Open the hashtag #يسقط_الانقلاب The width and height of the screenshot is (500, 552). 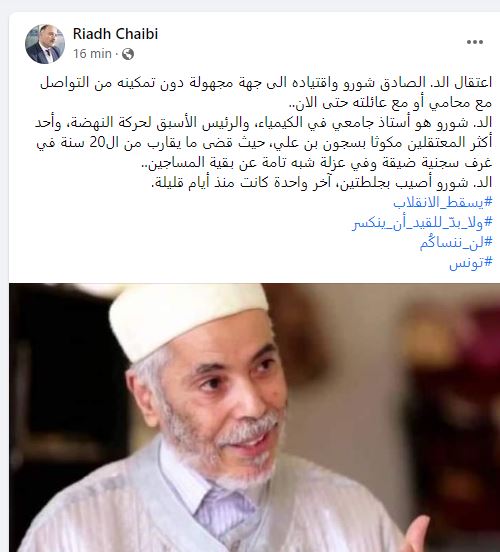coord(442,202)
